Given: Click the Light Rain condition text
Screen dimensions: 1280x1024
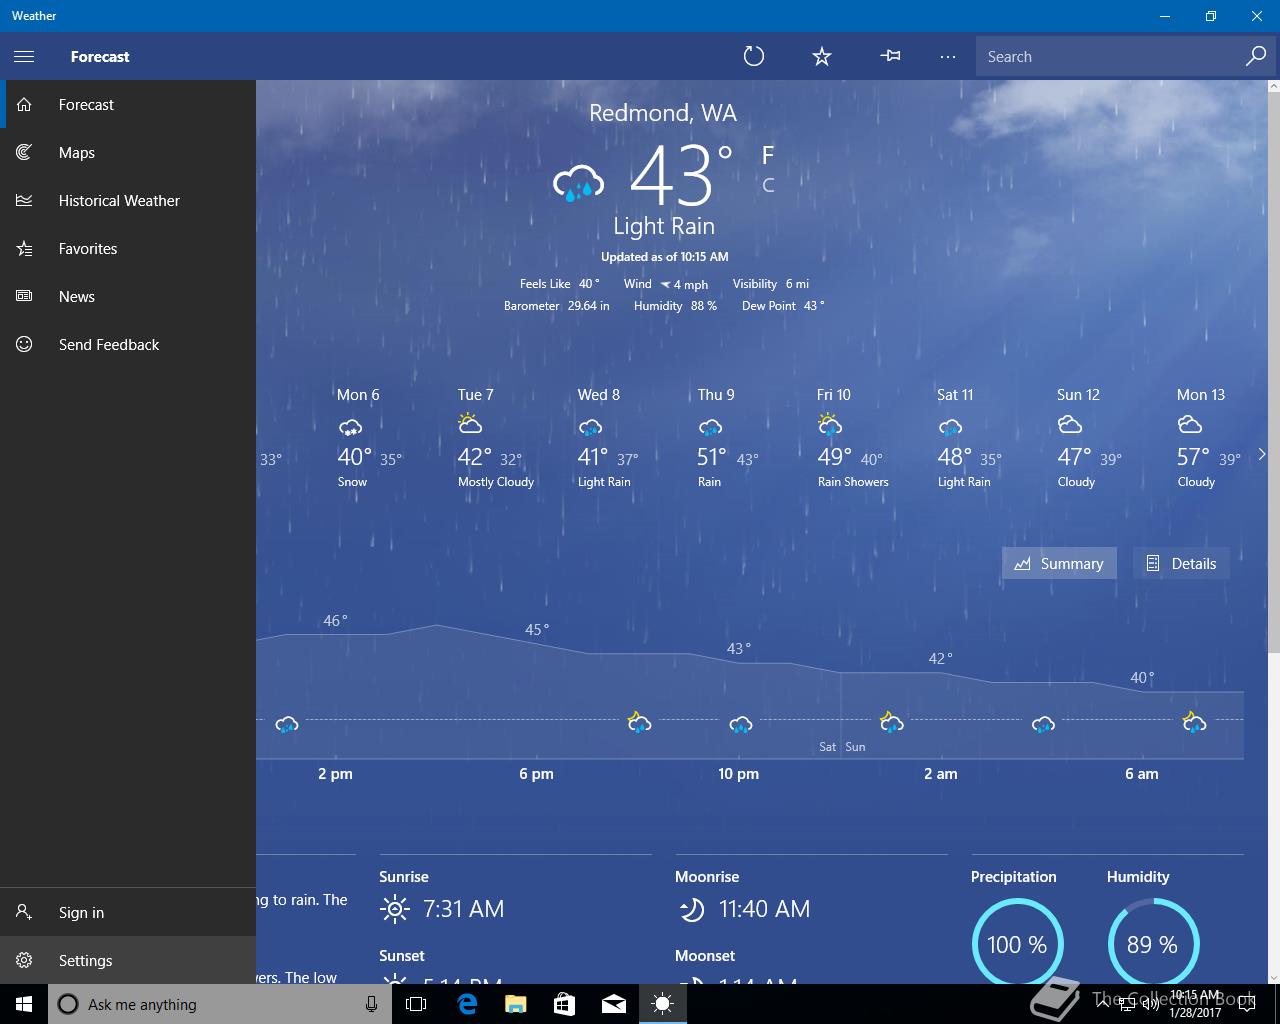Looking at the screenshot, I should 664,226.
